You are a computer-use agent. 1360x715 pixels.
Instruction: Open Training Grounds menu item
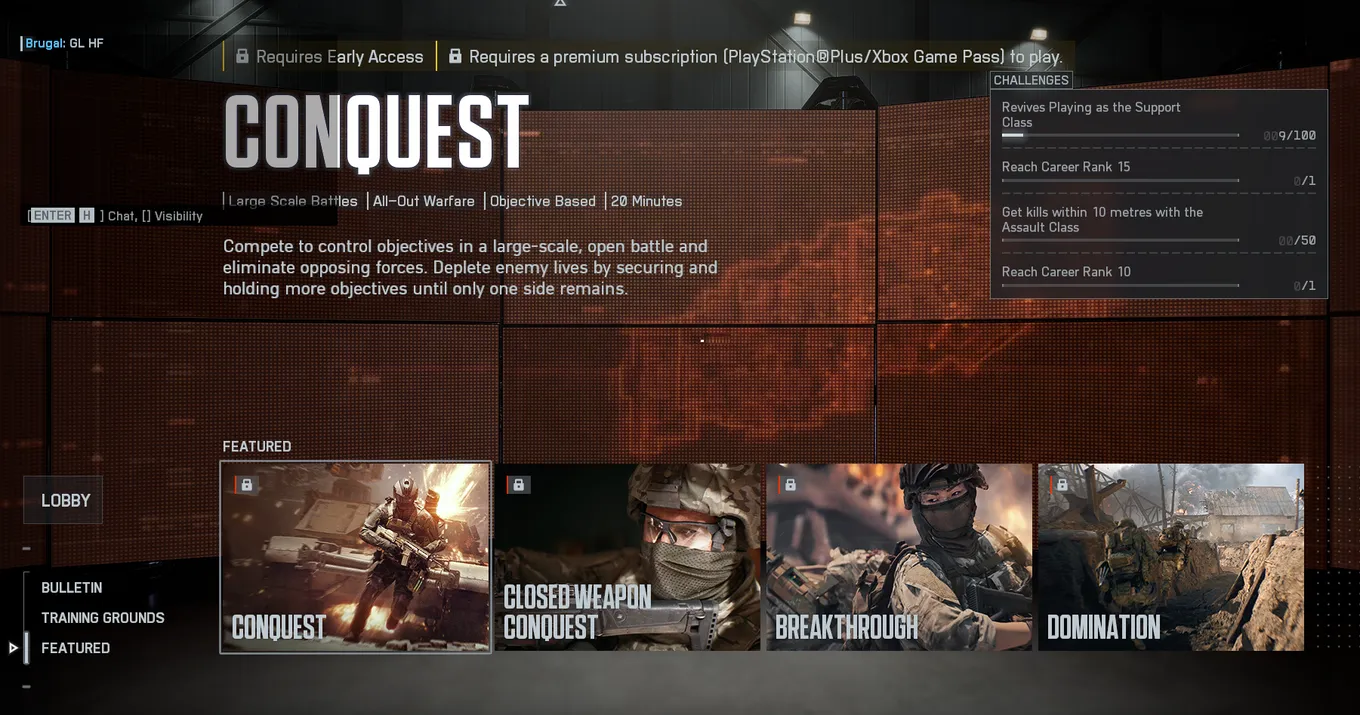click(103, 617)
